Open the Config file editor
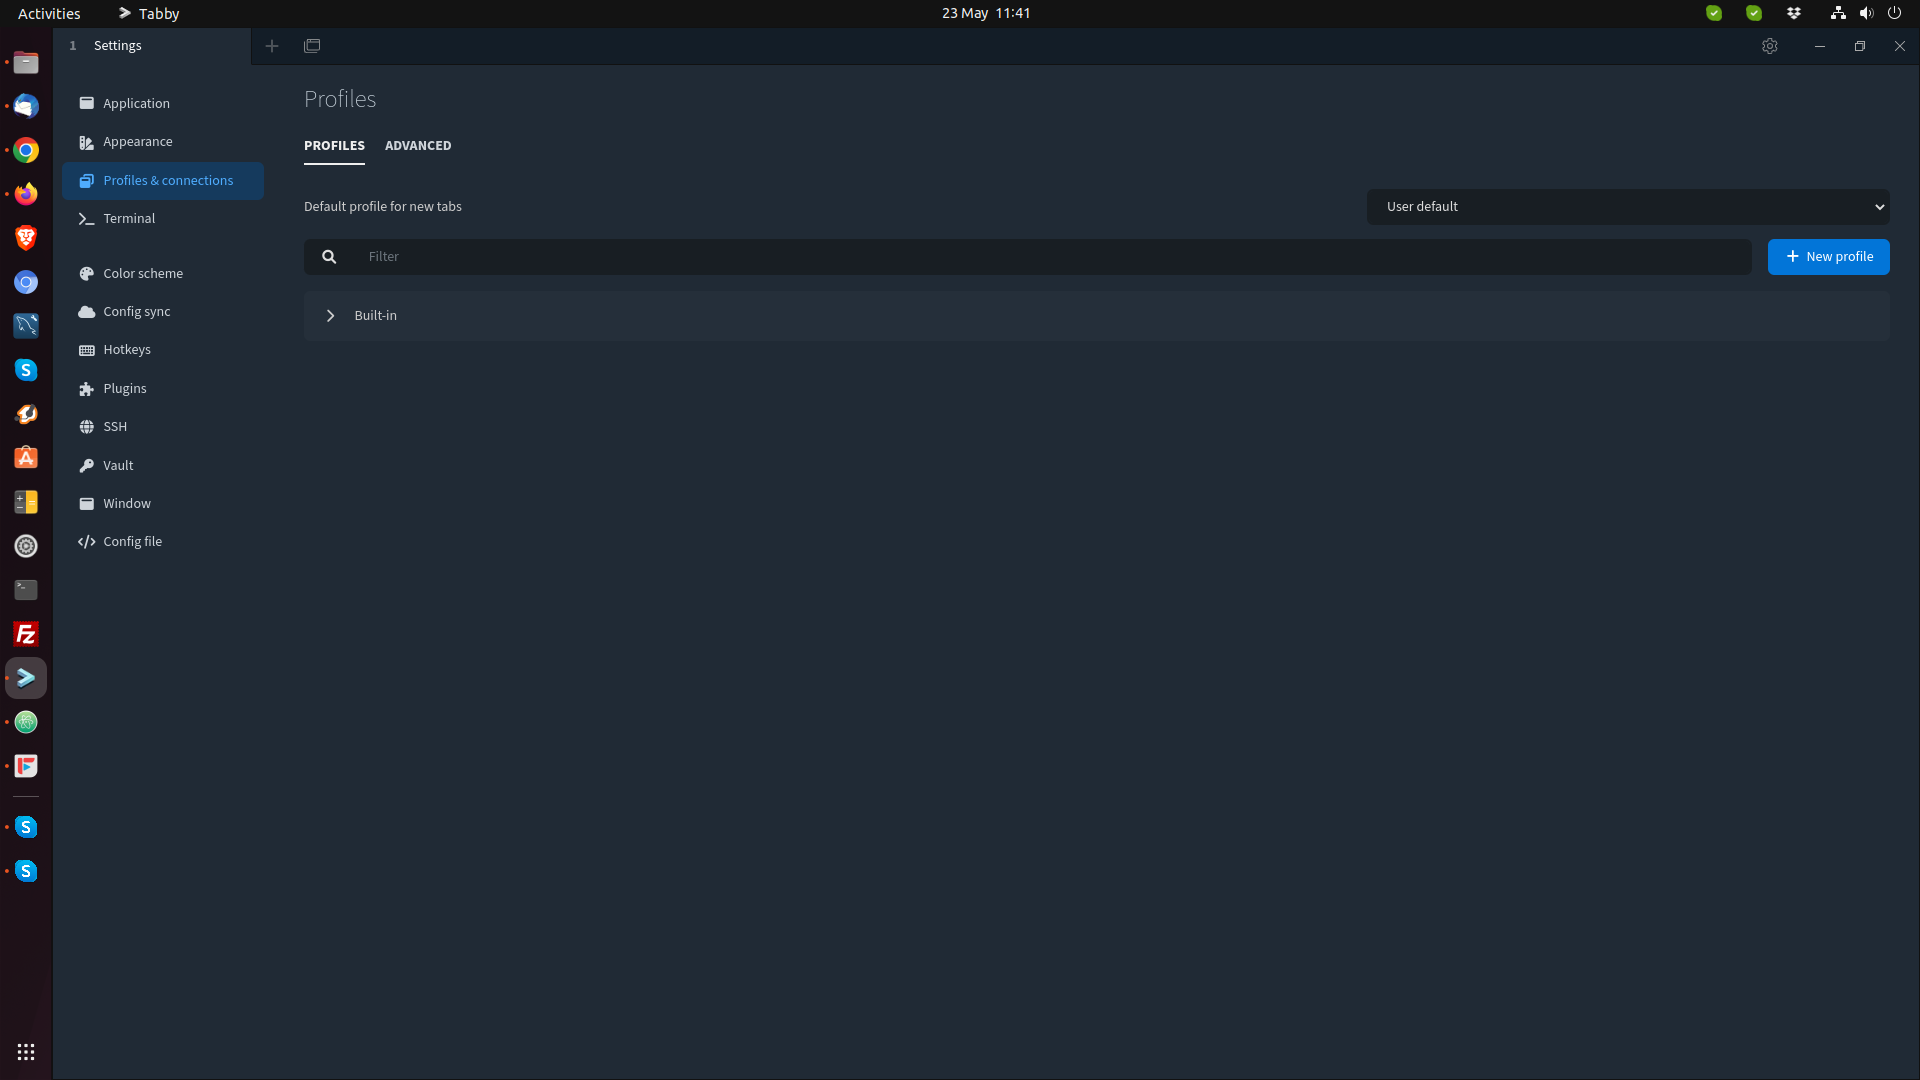This screenshot has width=1920, height=1080. pos(162,542)
